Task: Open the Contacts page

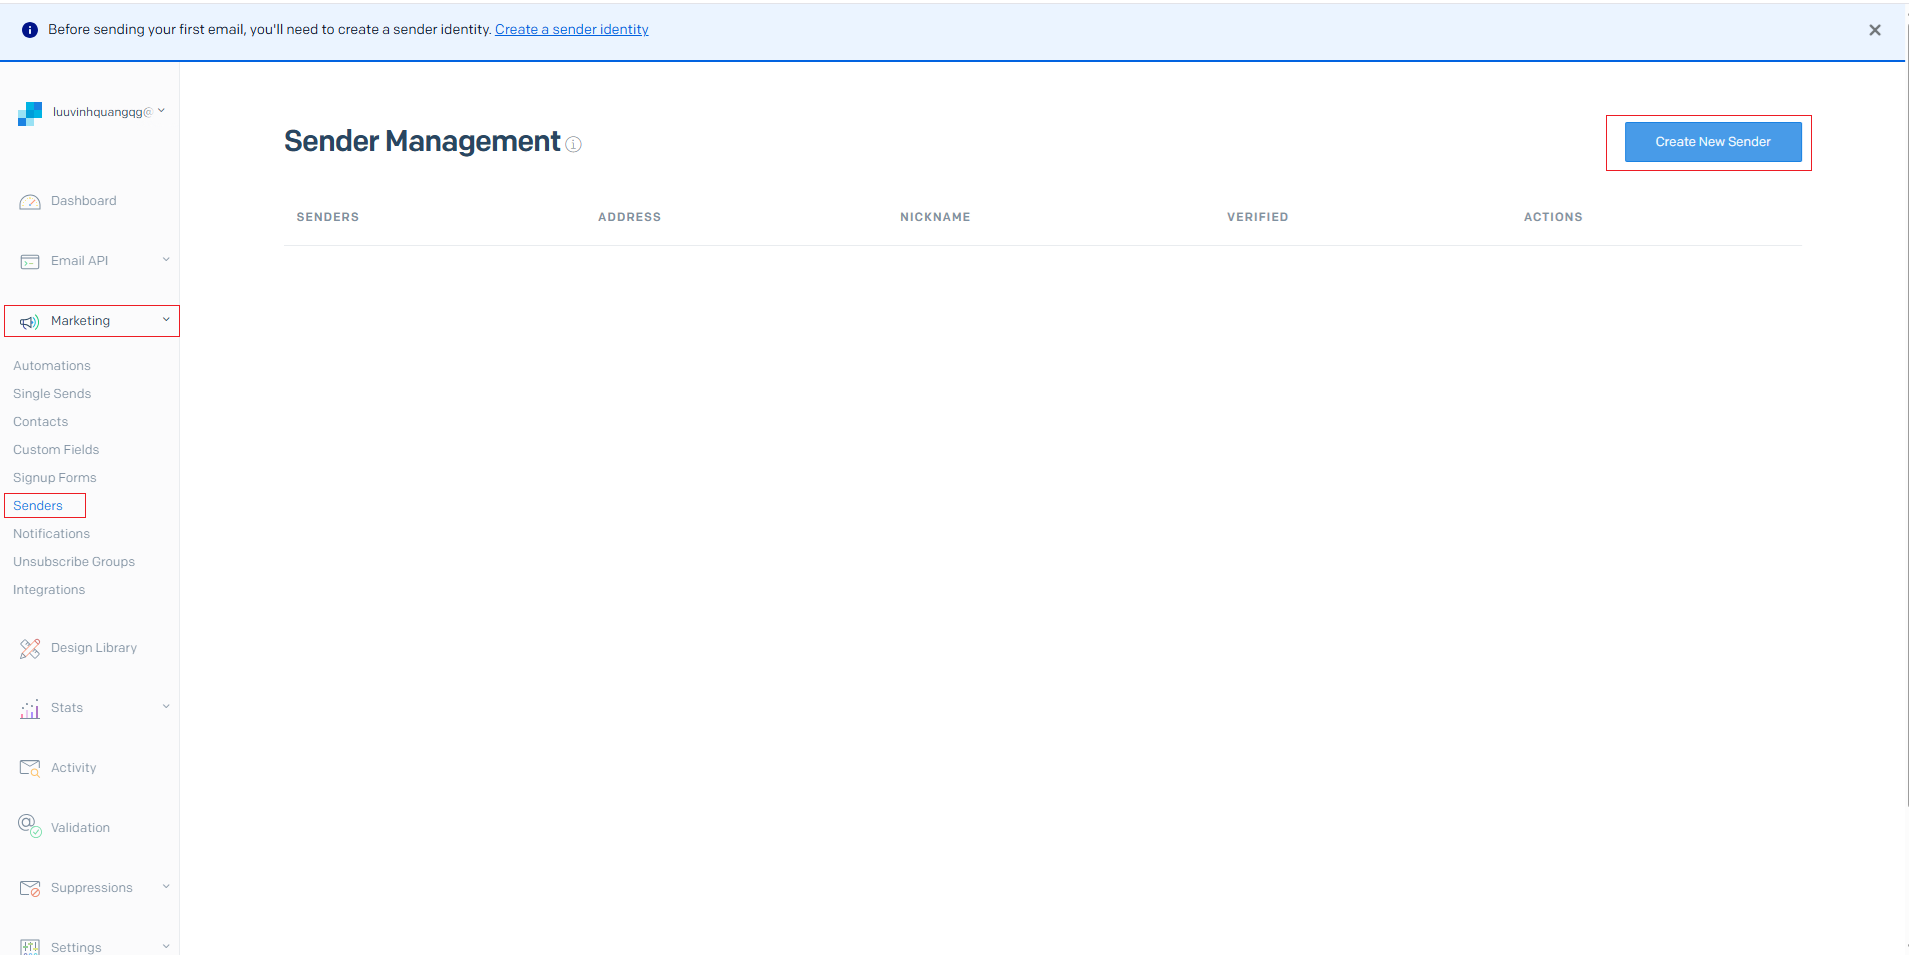Action: [41, 422]
